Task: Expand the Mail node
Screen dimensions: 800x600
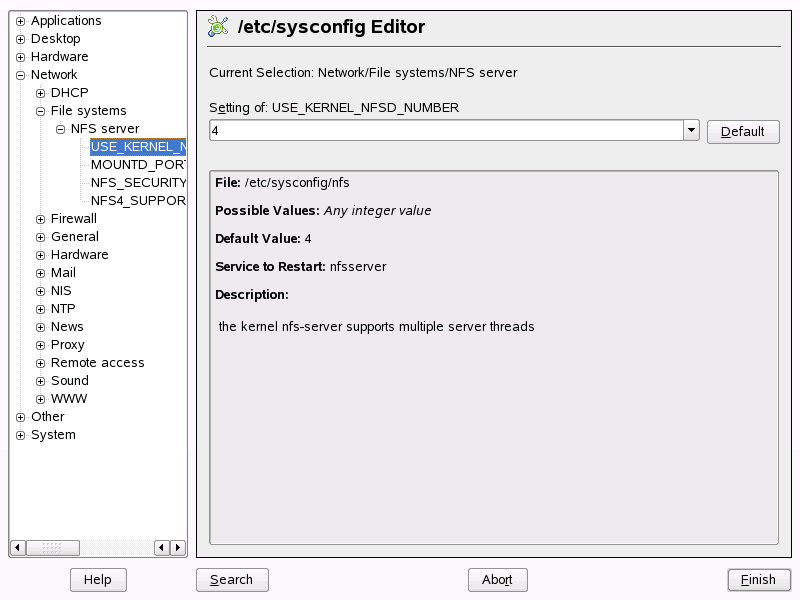Action: pyautogui.click(x=40, y=273)
